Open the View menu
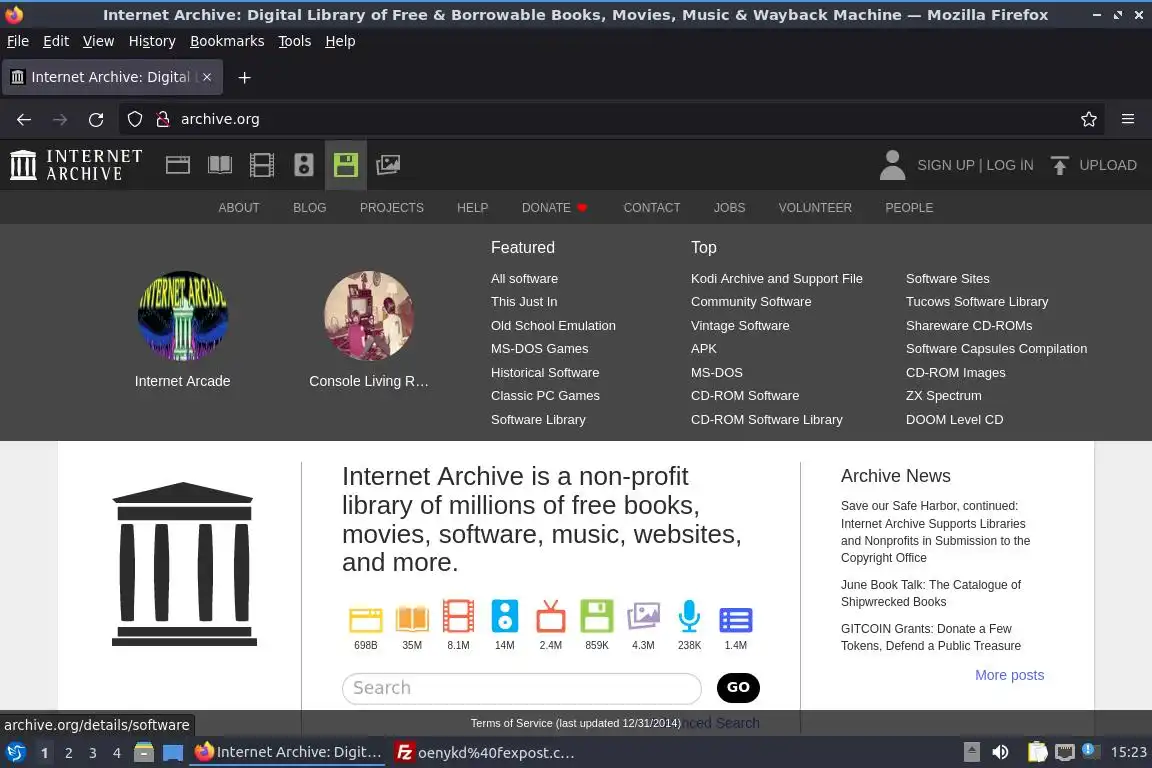 [x=98, y=41]
